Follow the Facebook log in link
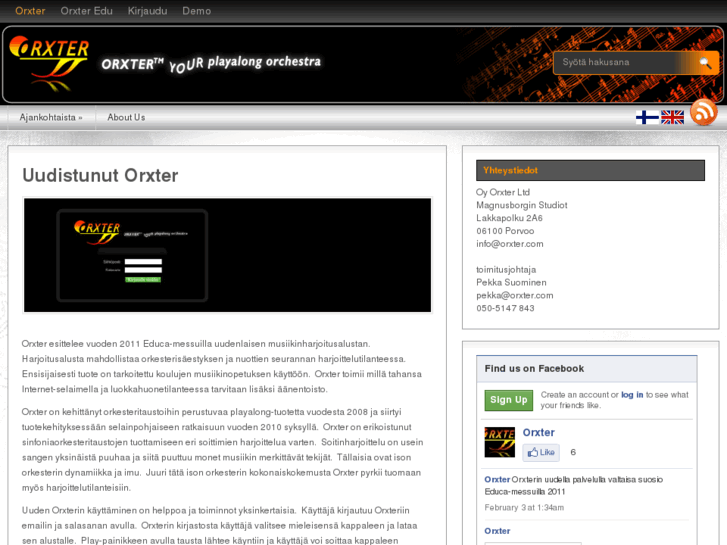Viewport: 727px width, 545px height. (632, 395)
